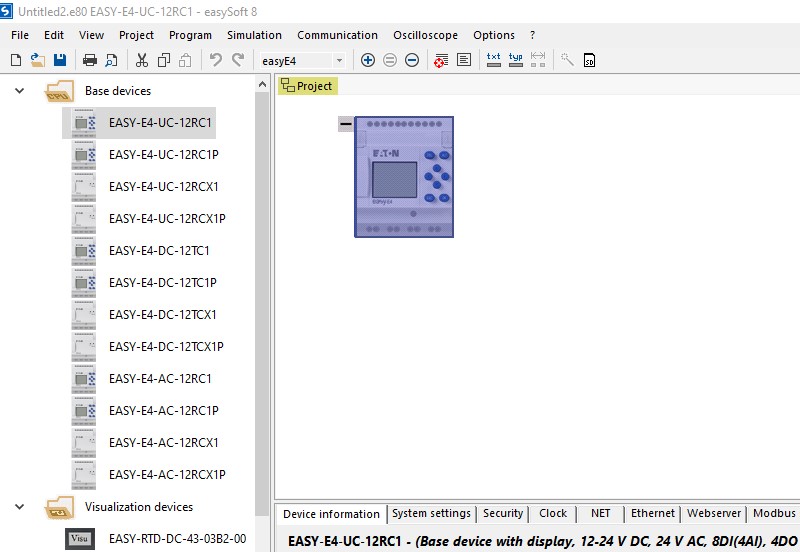Open the easyE4 device family dropdown
This screenshot has width=800, height=552.
339,61
